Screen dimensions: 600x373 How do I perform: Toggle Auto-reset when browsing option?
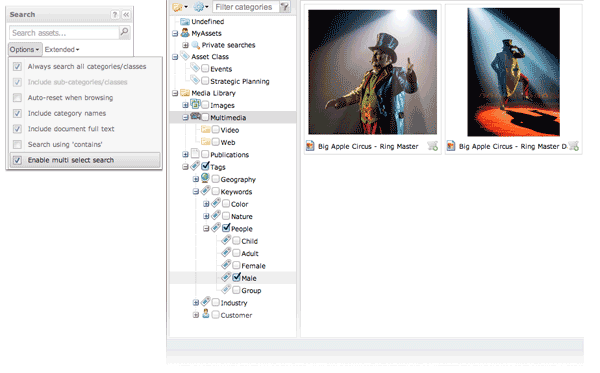(17, 98)
